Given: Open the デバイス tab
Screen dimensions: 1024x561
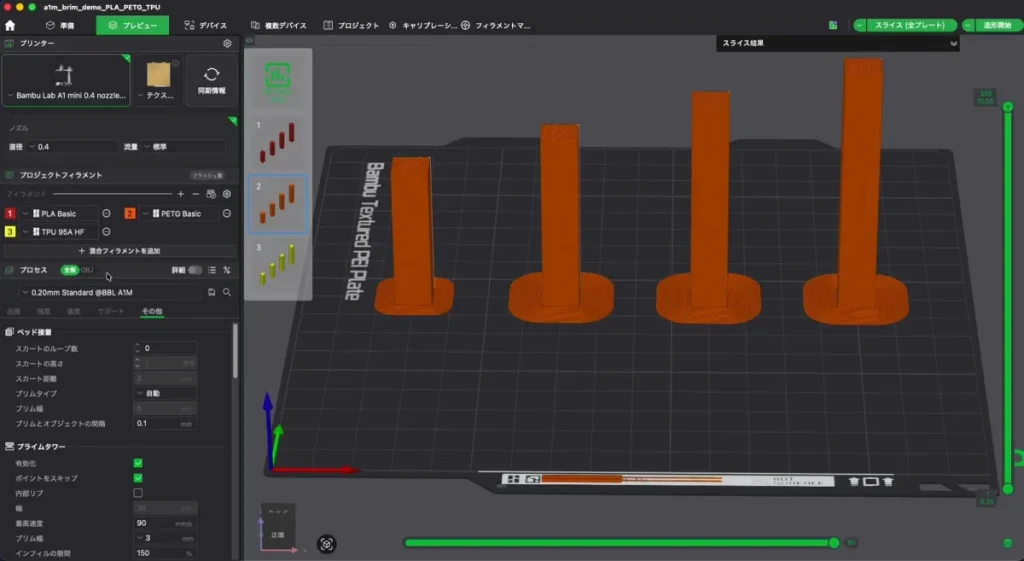Looking at the screenshot, I should [206, 25].
